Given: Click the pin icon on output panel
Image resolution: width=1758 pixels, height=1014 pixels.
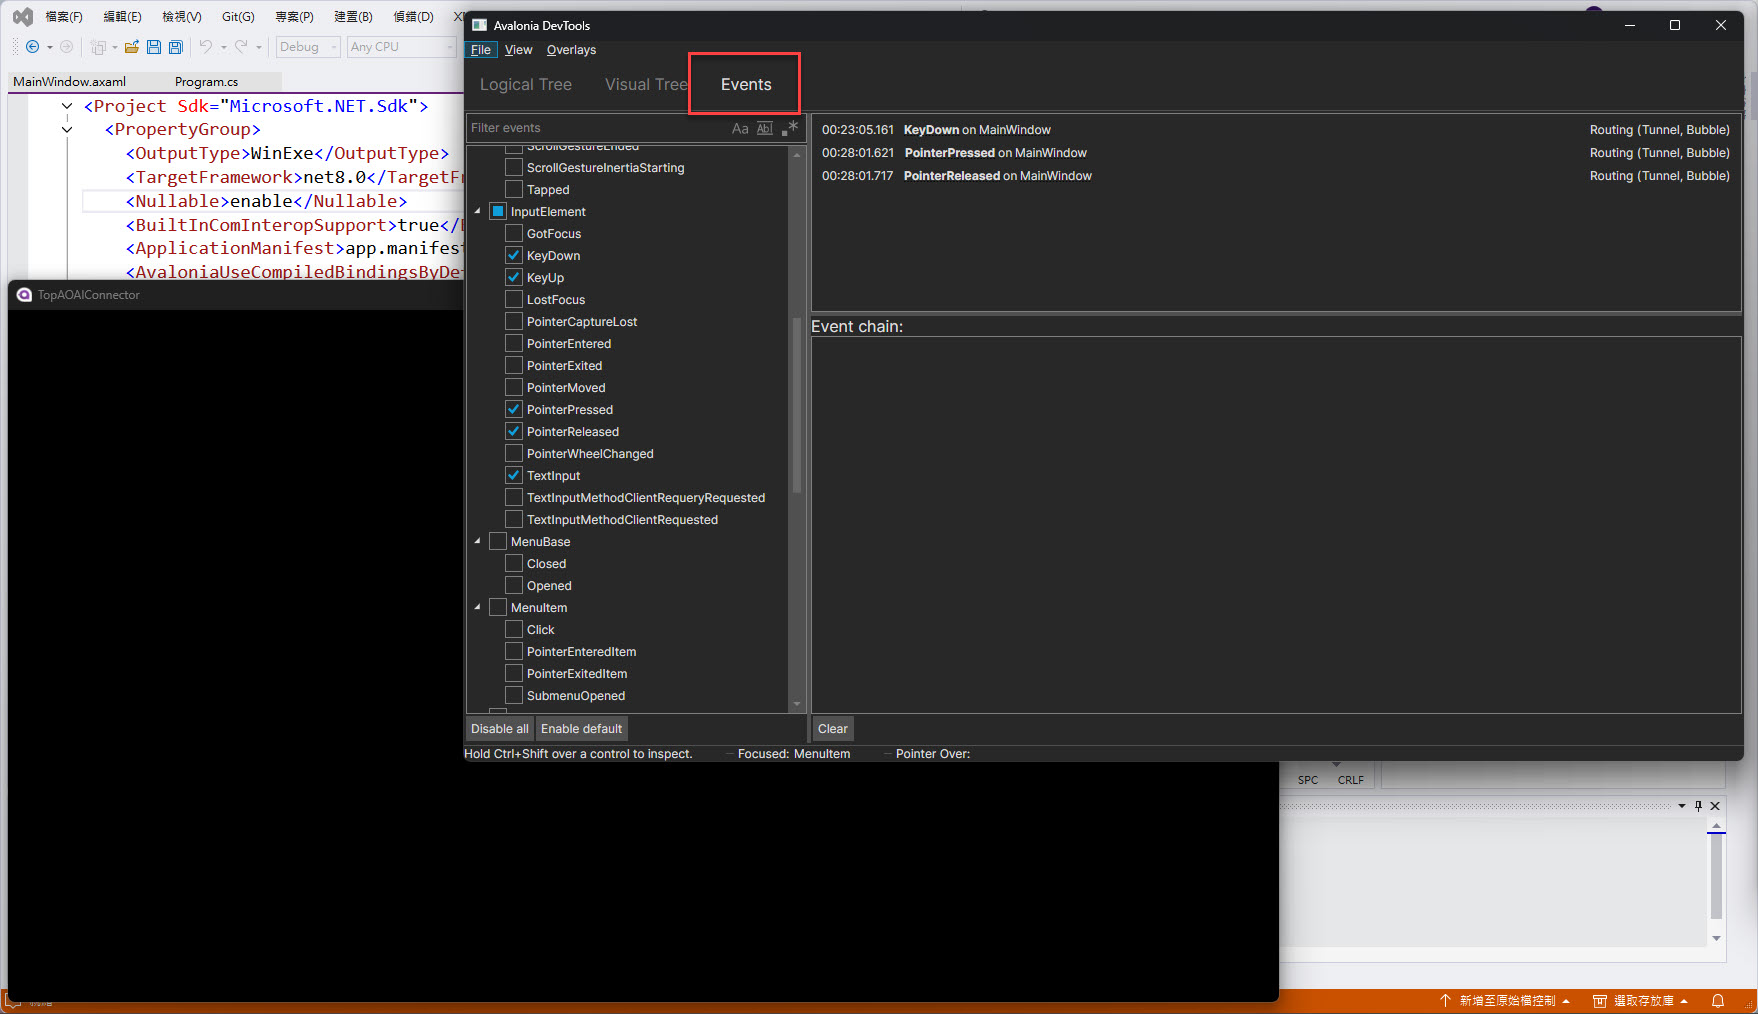Looking at the screenshot, I should (1698, 806).
